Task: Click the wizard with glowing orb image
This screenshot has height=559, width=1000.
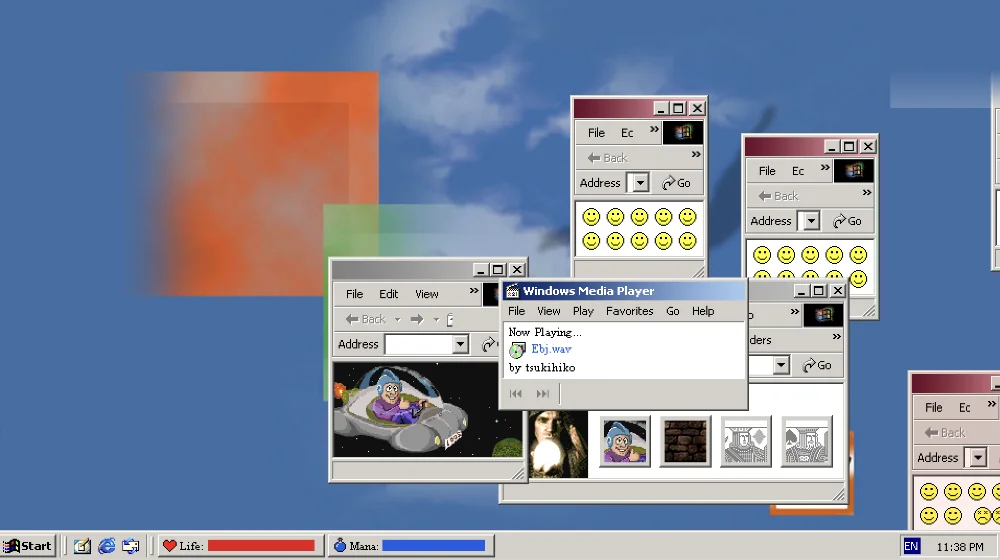Action: click(558, 444)
